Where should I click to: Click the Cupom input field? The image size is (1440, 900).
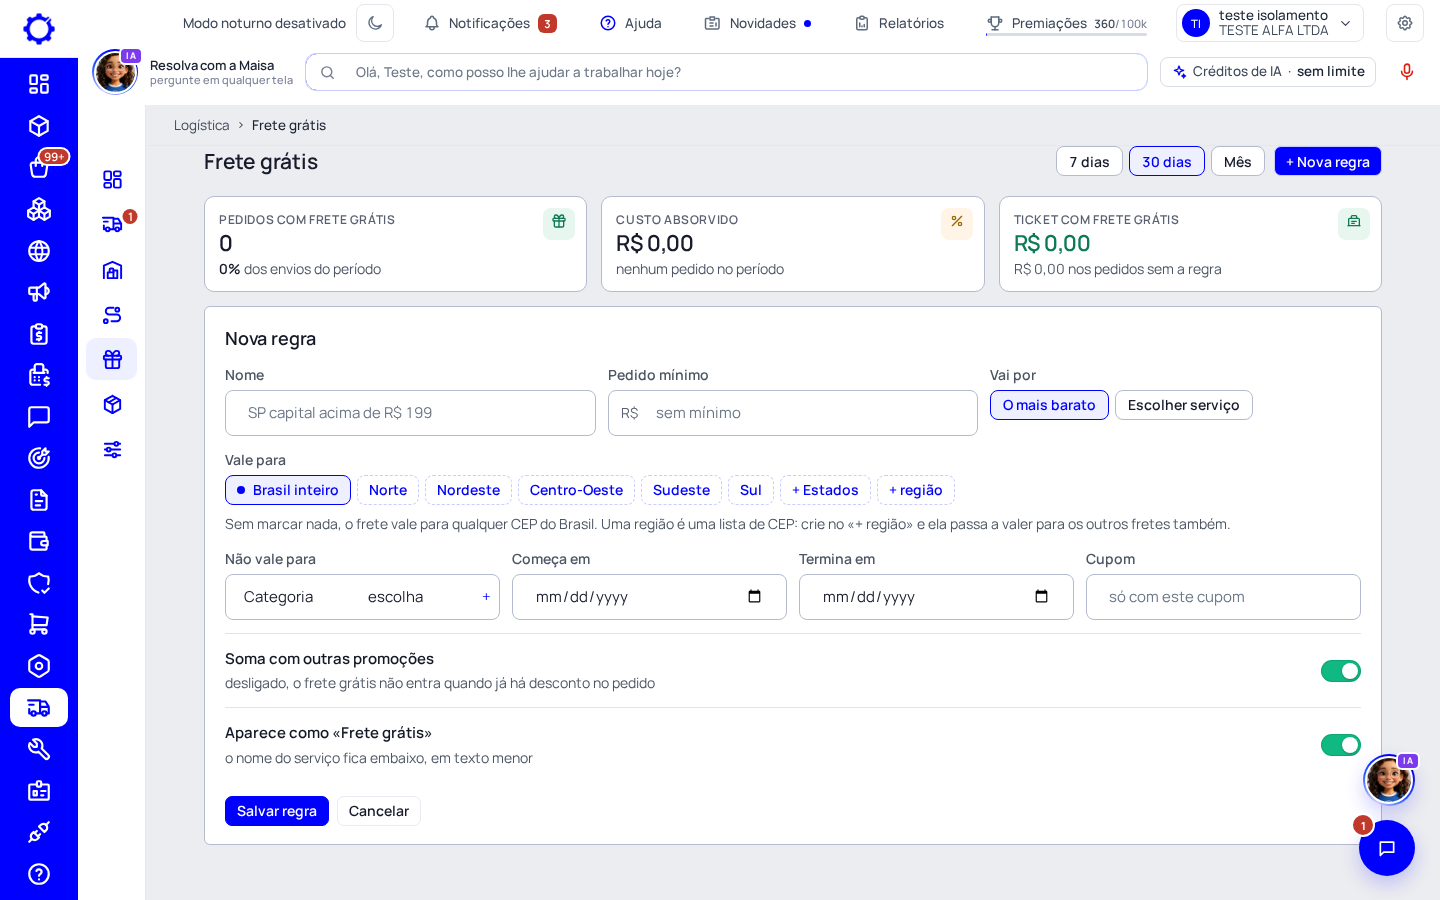pos(1223,597)
